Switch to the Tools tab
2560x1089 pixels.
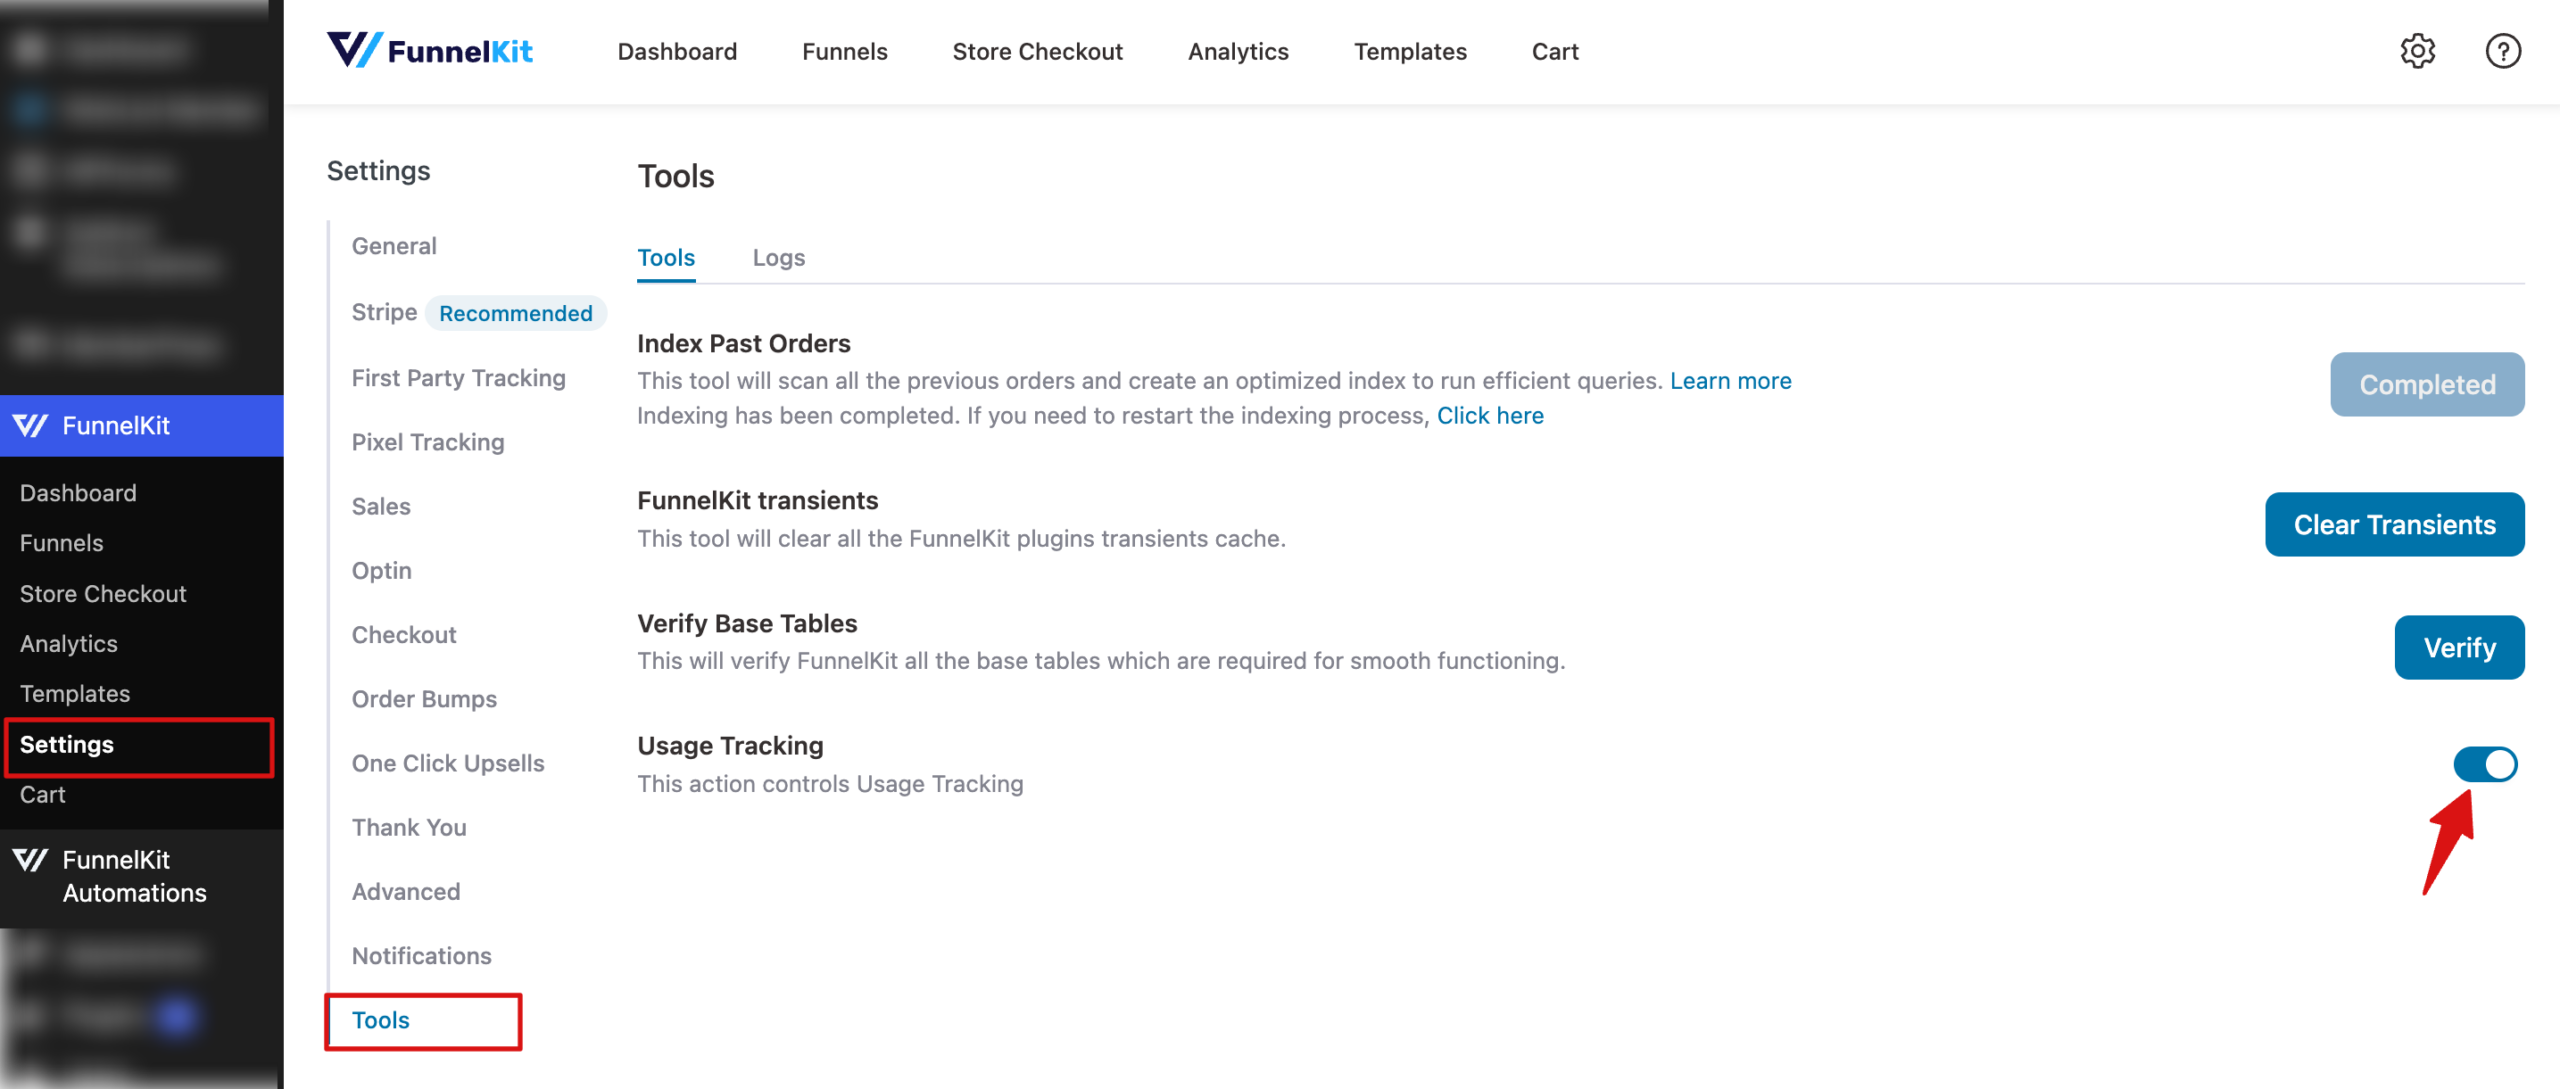665,257
